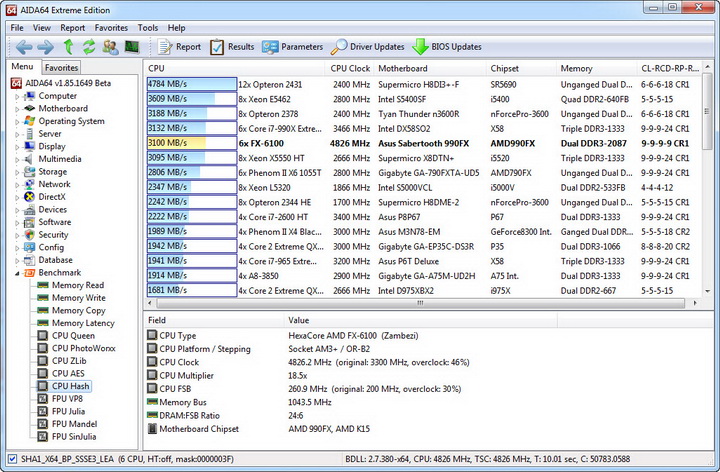Open the Help menu
720x472 pixels.
click(x=176, y=28)
